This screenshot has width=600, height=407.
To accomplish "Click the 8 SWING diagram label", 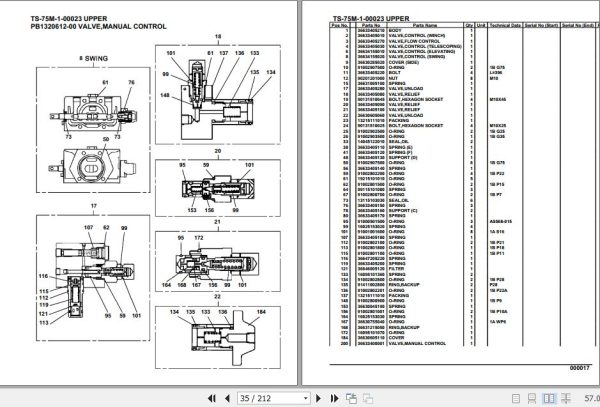I will click(x=93, y=59).
